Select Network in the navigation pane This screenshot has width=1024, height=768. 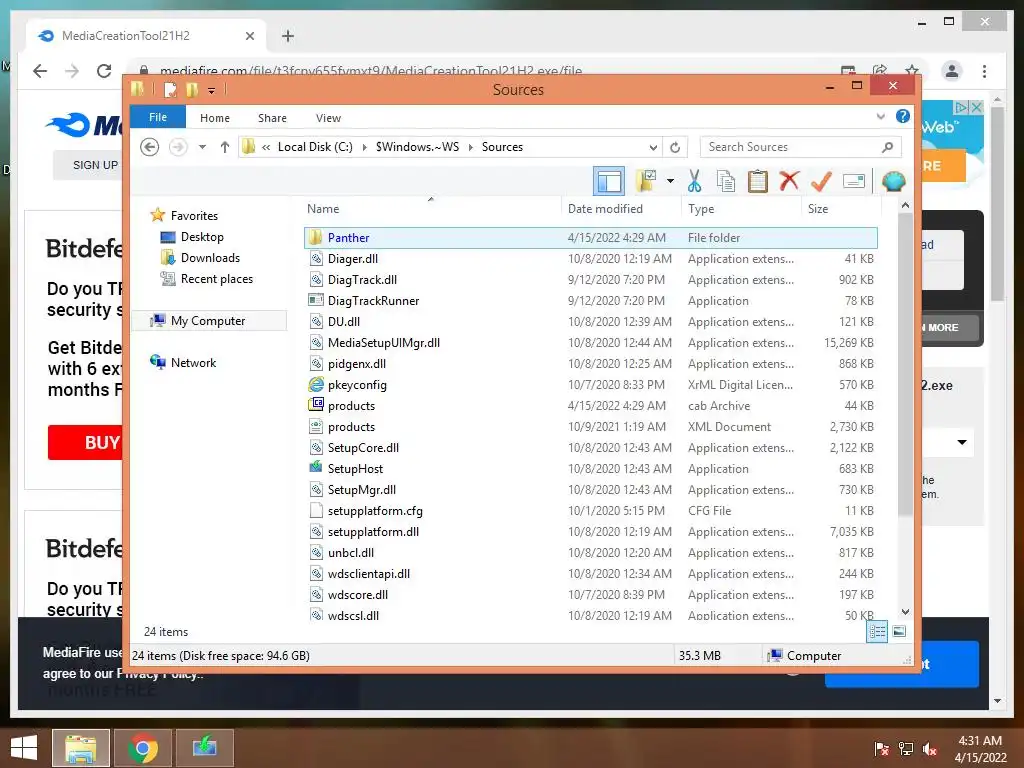(193, 362)
